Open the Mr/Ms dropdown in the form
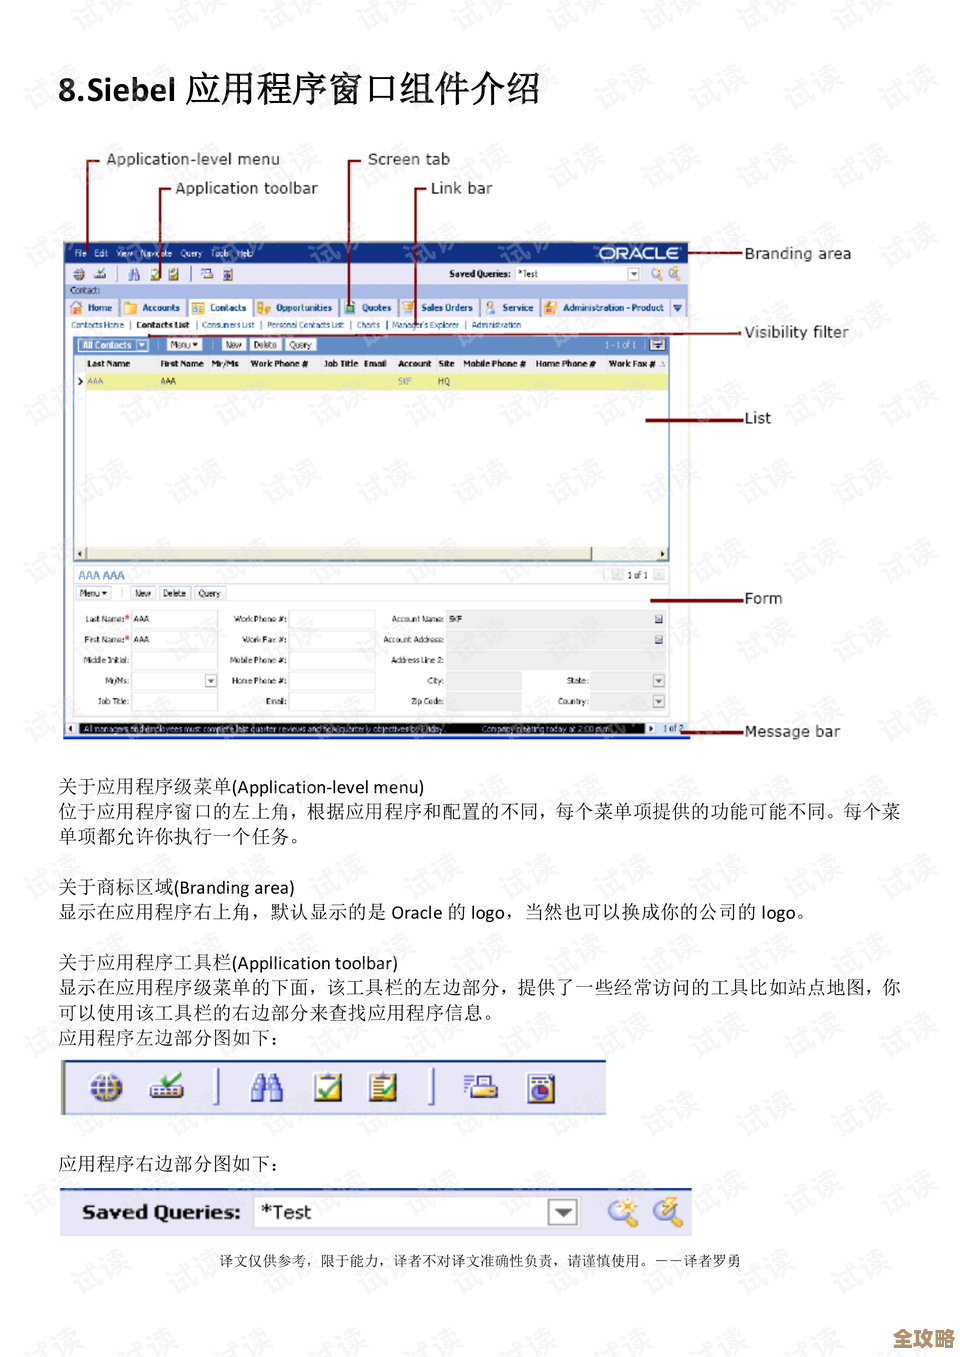 coord(211,681)
